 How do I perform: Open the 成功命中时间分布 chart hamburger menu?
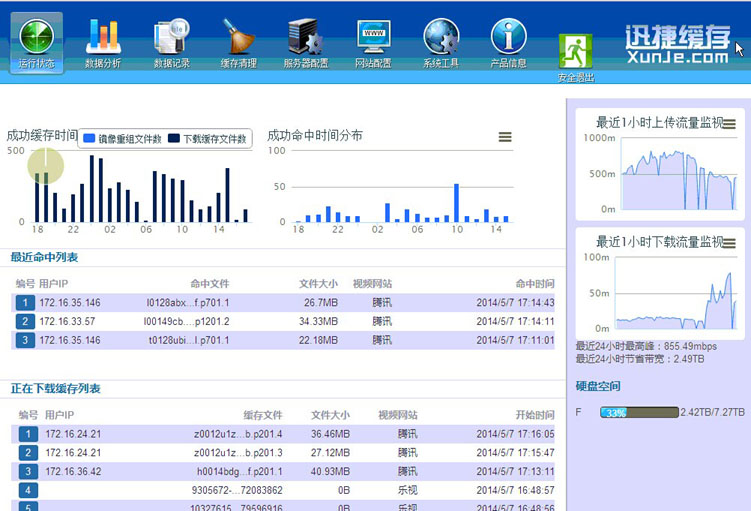[505, 137]
